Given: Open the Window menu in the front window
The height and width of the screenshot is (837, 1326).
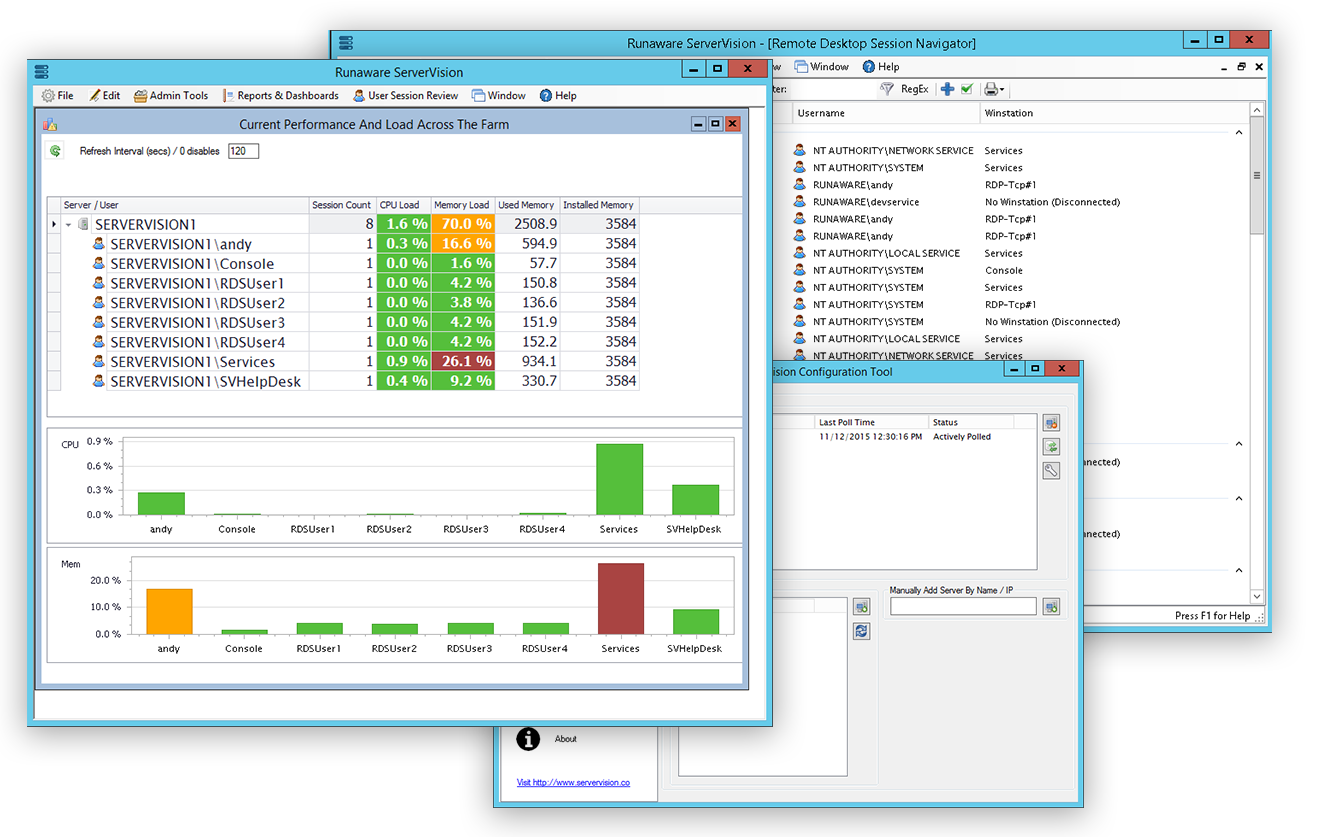Looking at the screenshot, I should [x=498, y=96].
